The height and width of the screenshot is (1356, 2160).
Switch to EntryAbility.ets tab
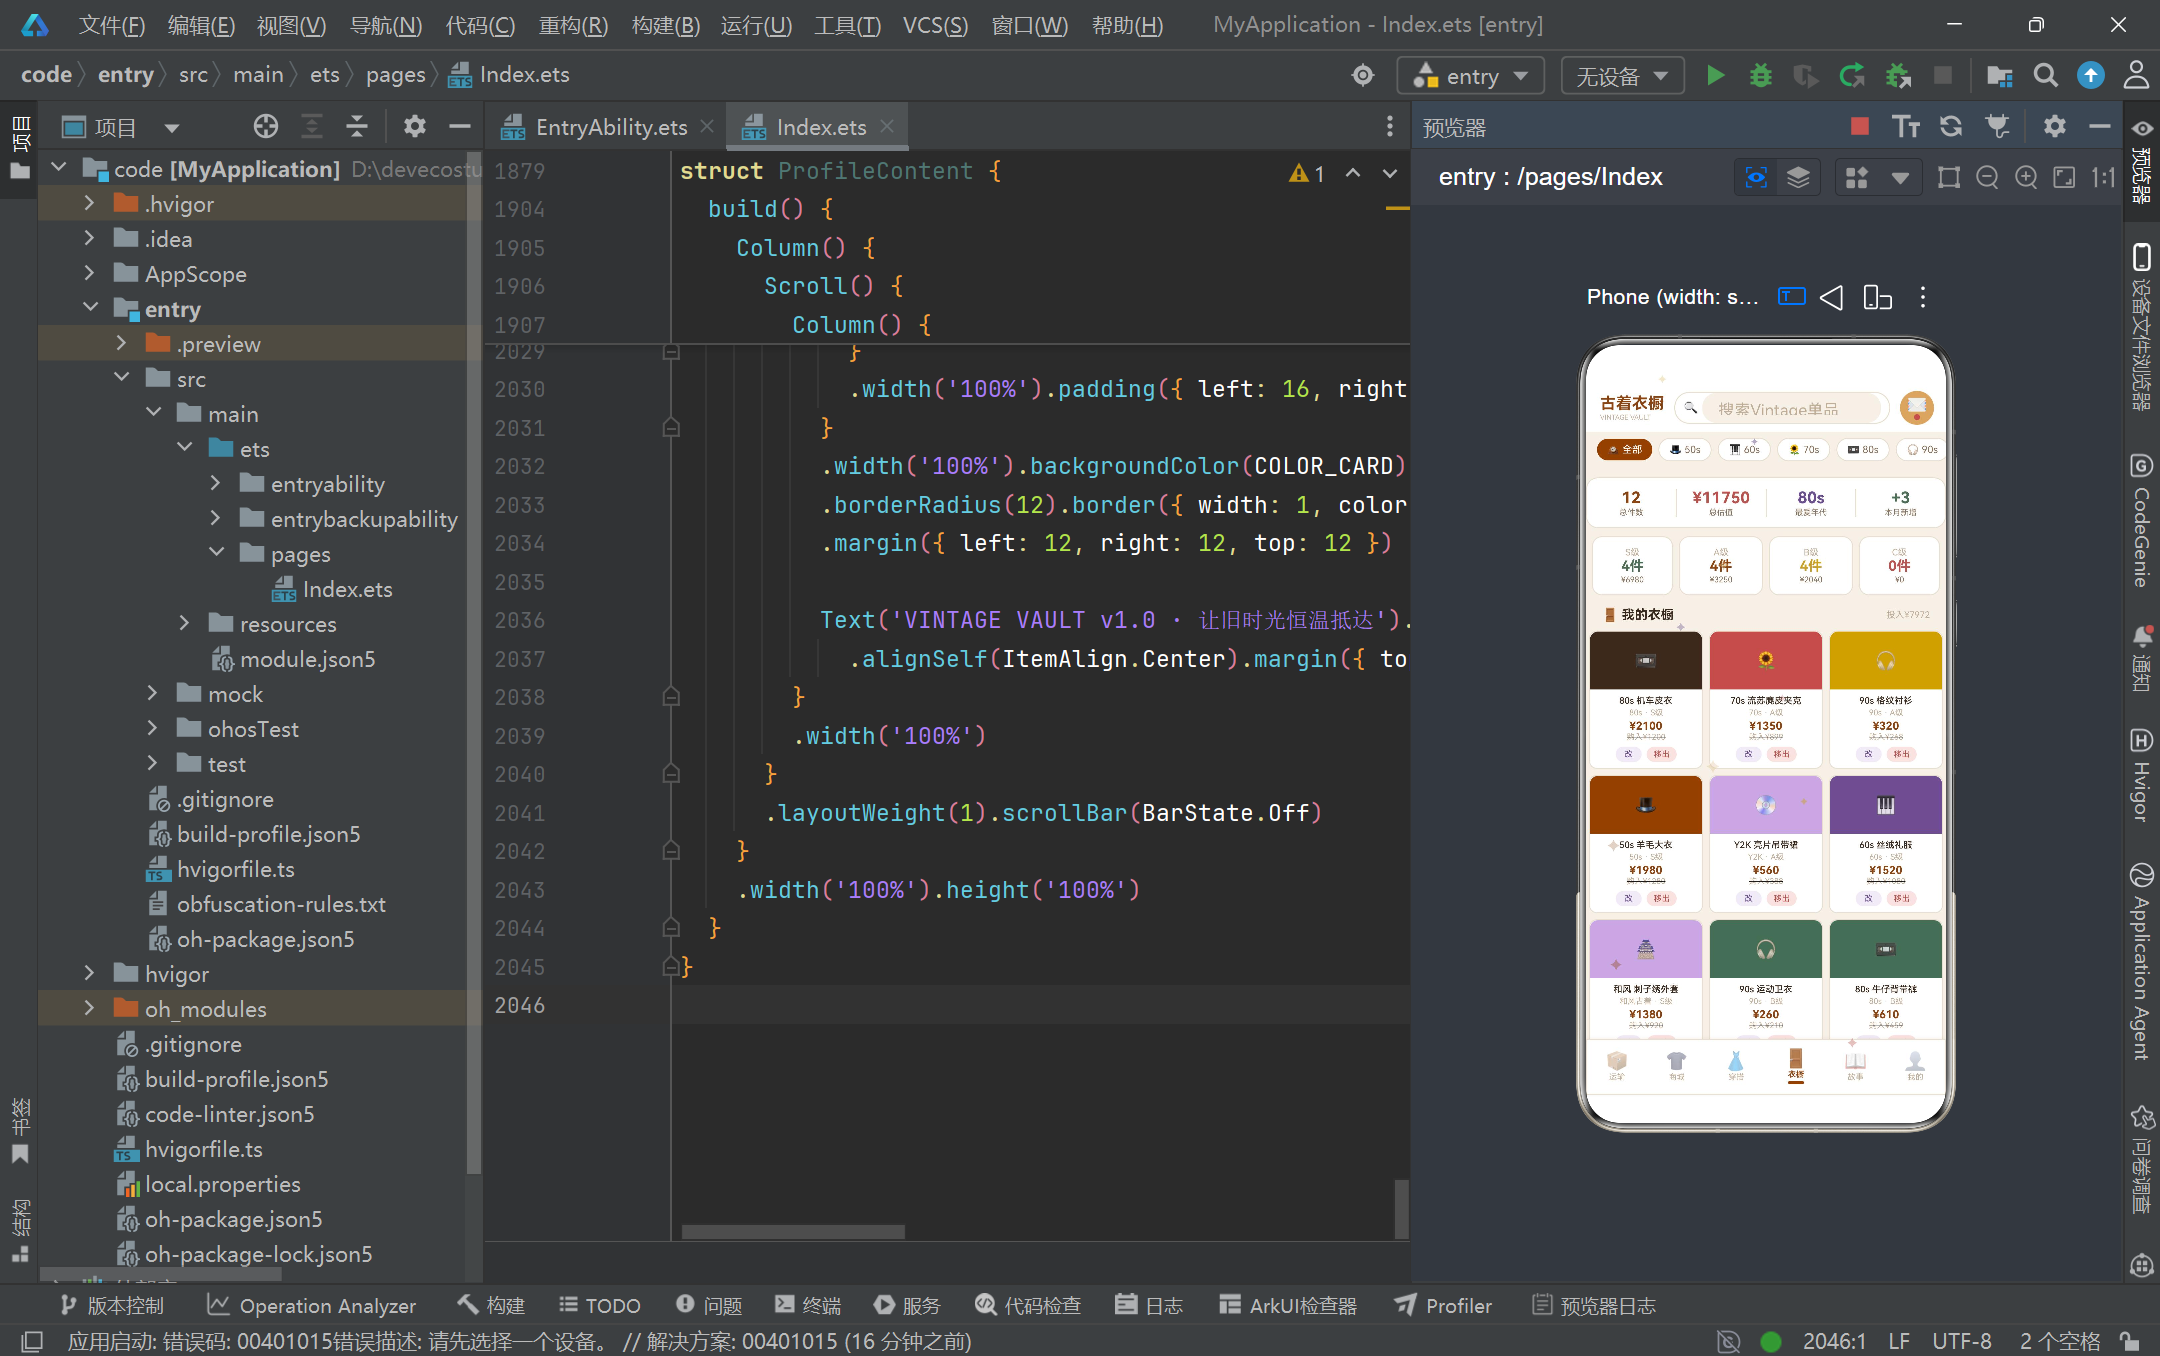coord(610,127)
